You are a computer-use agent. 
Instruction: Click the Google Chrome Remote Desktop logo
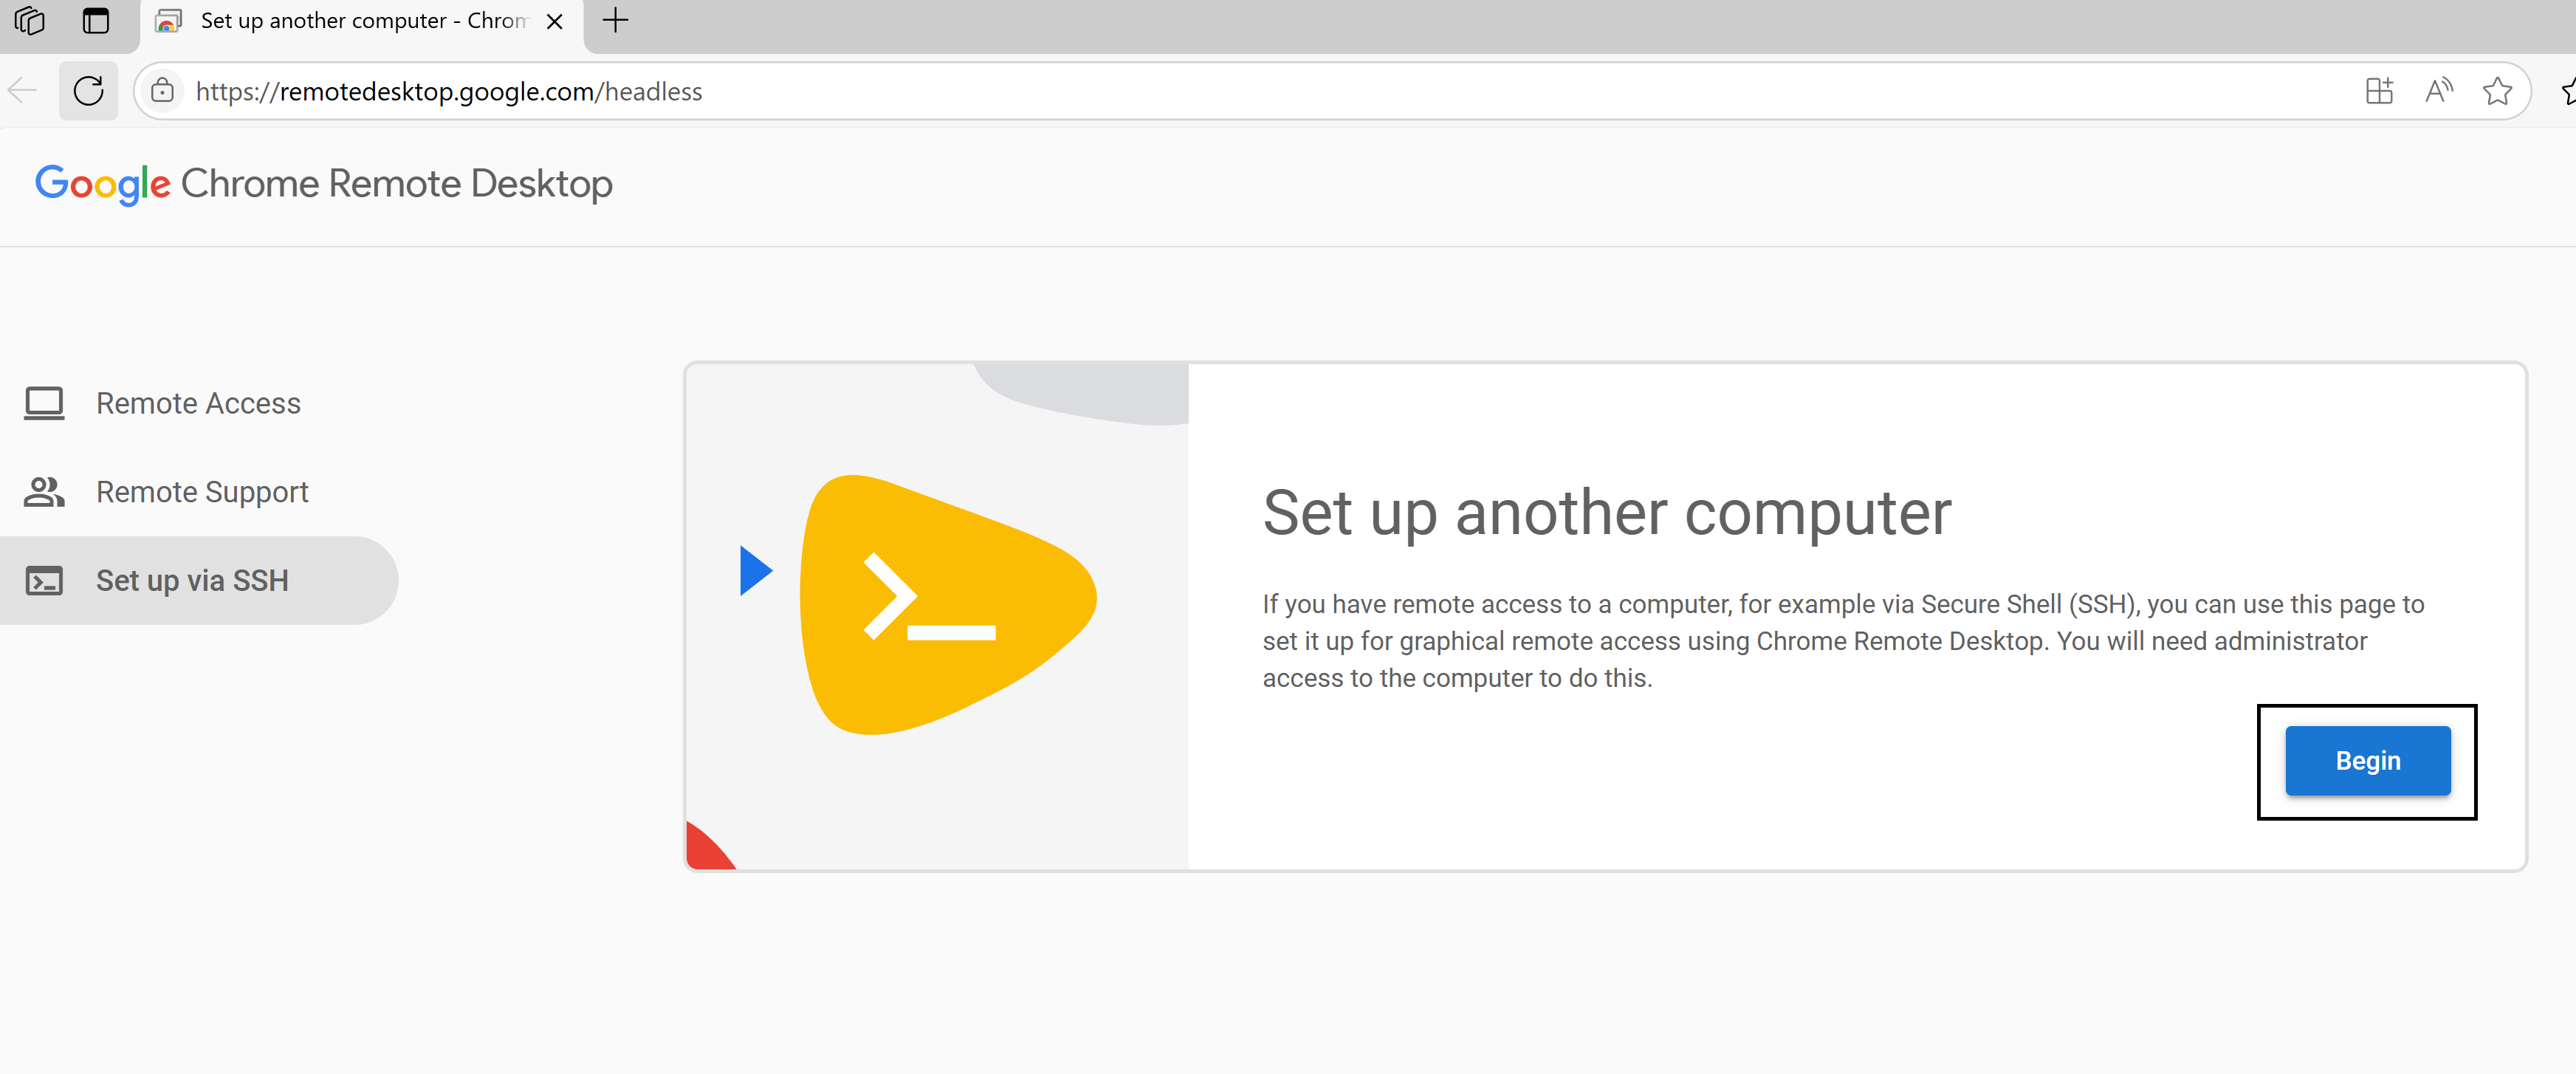323,184
